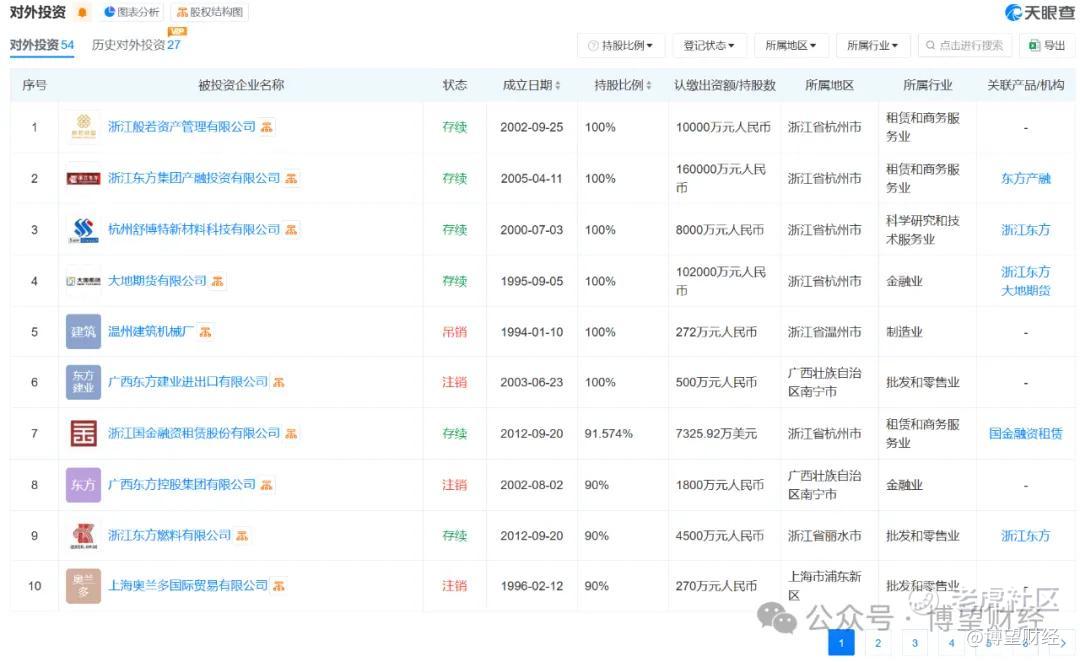Click the 浙江东方集团产融投资有限公司 logo
1080x662 pixels.
coord(83,178)
